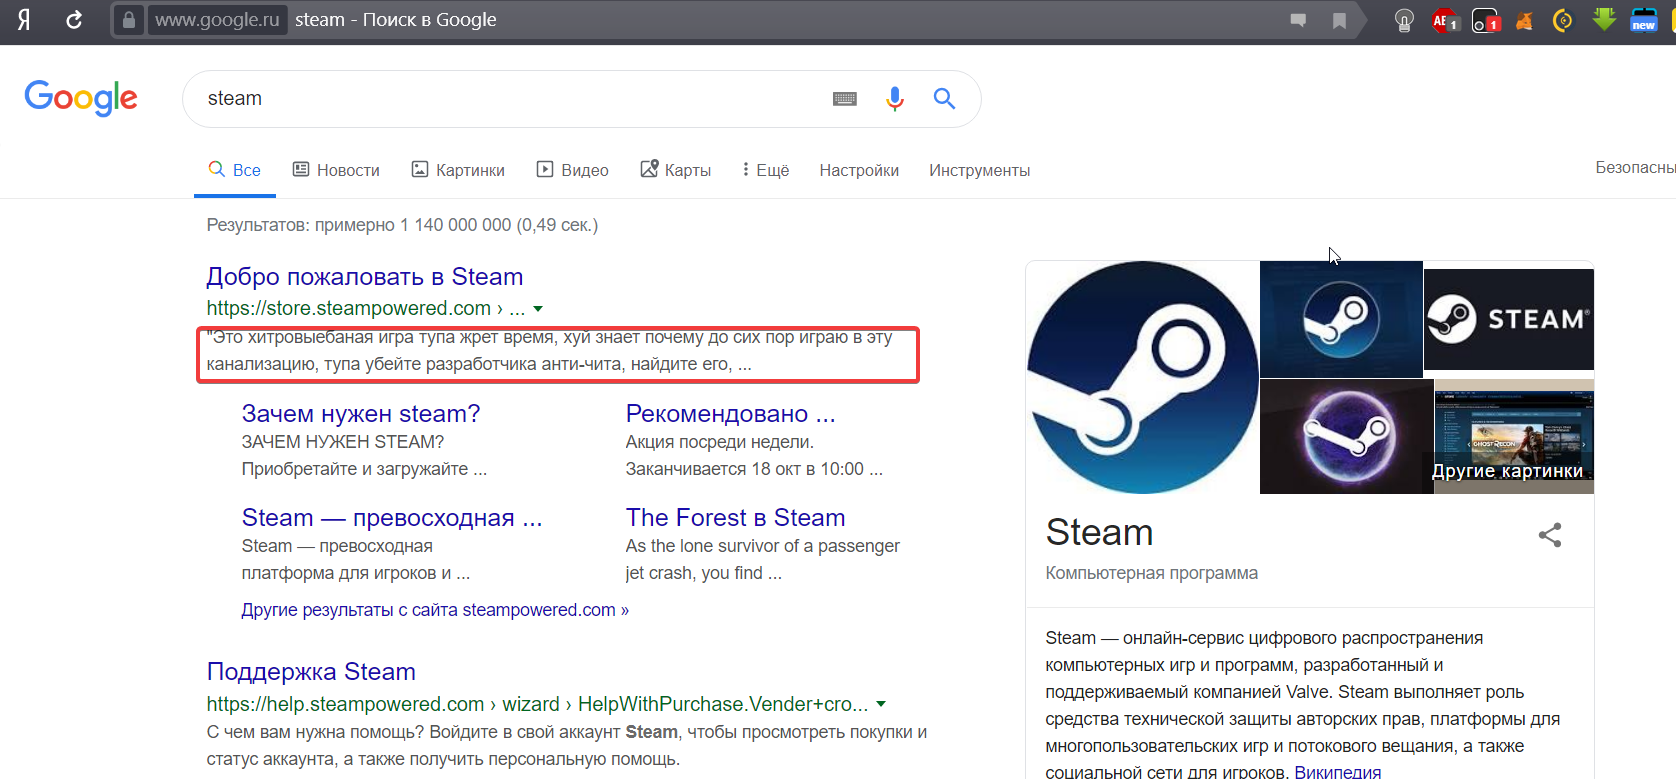This screenshot has width=1676, height=779.
Task: Open the comments bubble icon in address bar
Action: (1298, 20)
